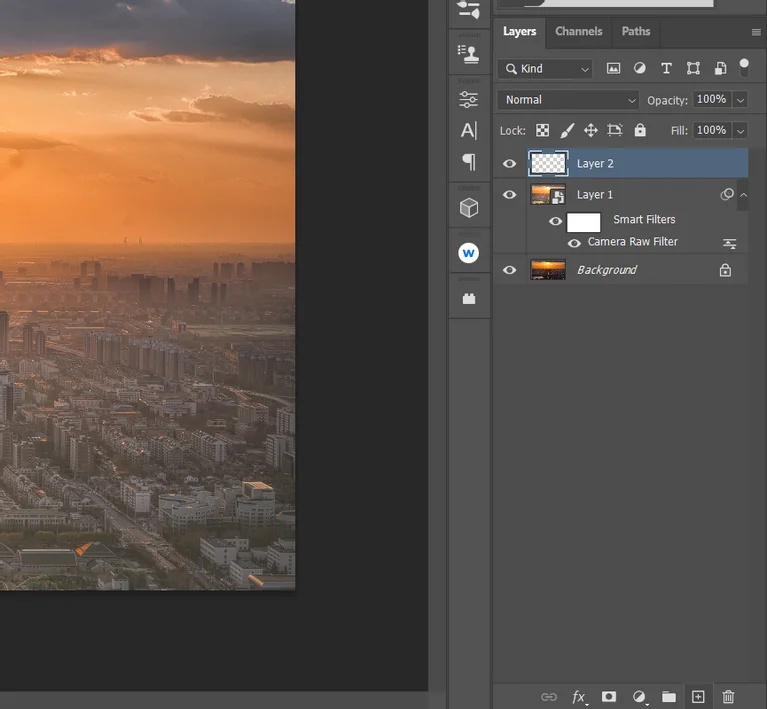
Task: Select the Smart Filters mask thumbnail
Action: pos(583,222)
